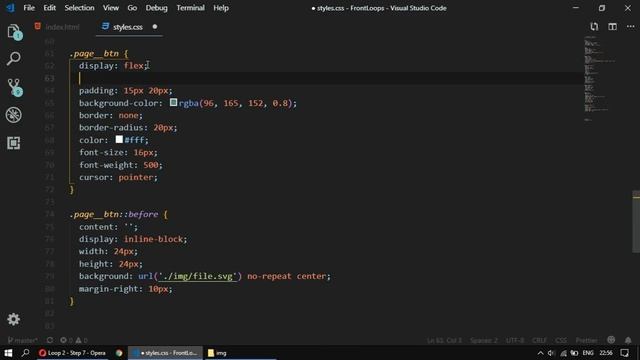This screenshot has width=640, height=360.
Task: Open color picker for #fff swatch
Action: 119,140
